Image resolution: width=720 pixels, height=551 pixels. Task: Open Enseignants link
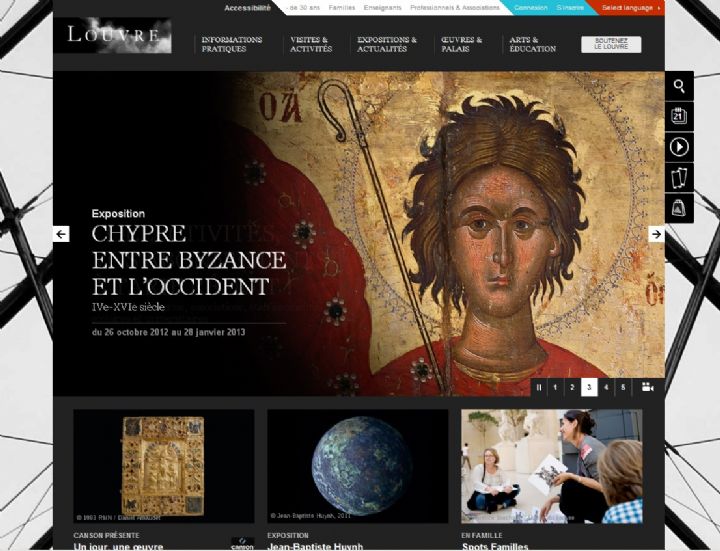[x=382, y=8]
